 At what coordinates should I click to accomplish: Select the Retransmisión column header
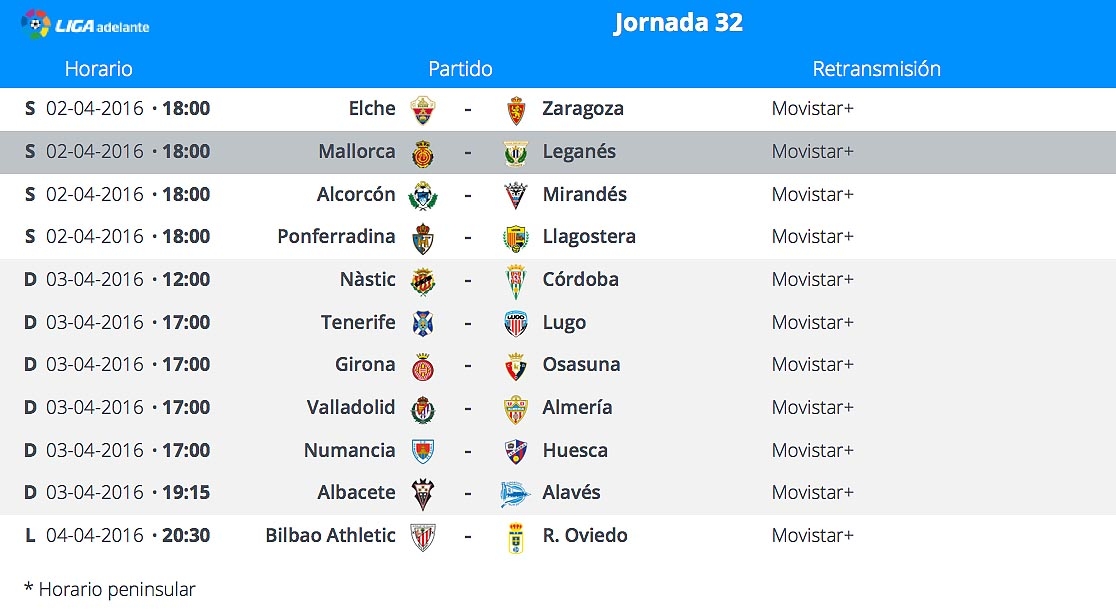point(876,69)
